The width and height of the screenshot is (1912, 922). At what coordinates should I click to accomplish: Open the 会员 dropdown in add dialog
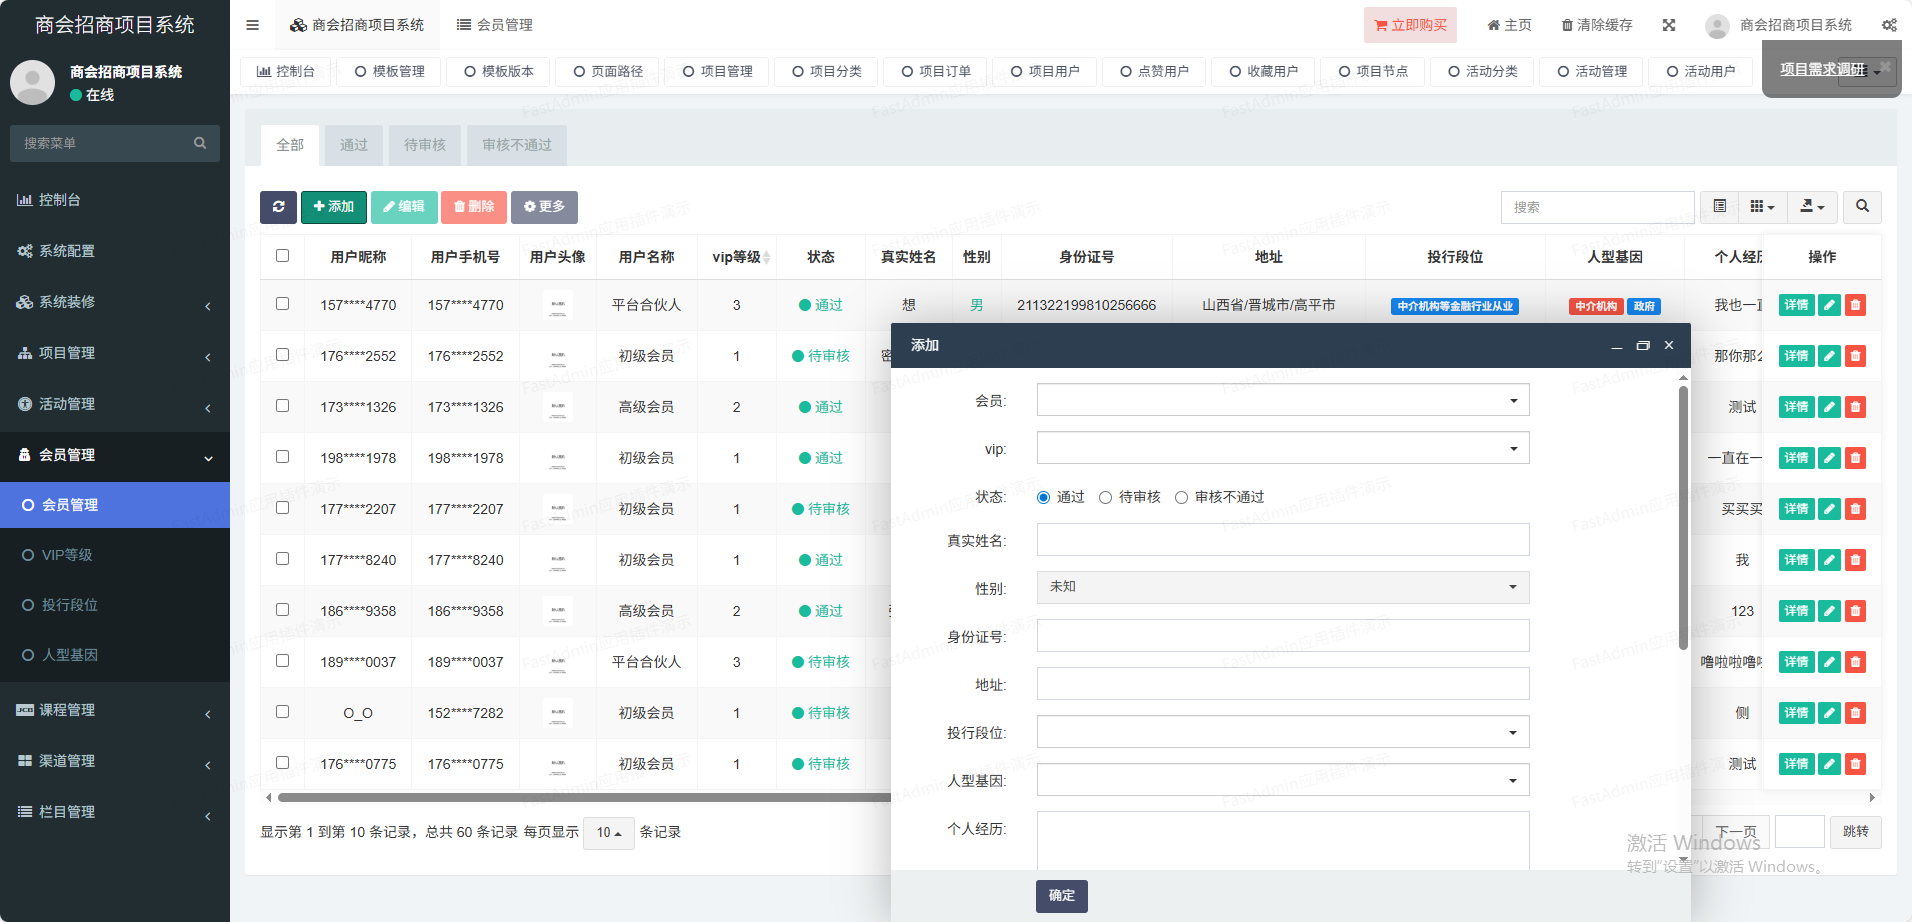(x=1282, y=401)
